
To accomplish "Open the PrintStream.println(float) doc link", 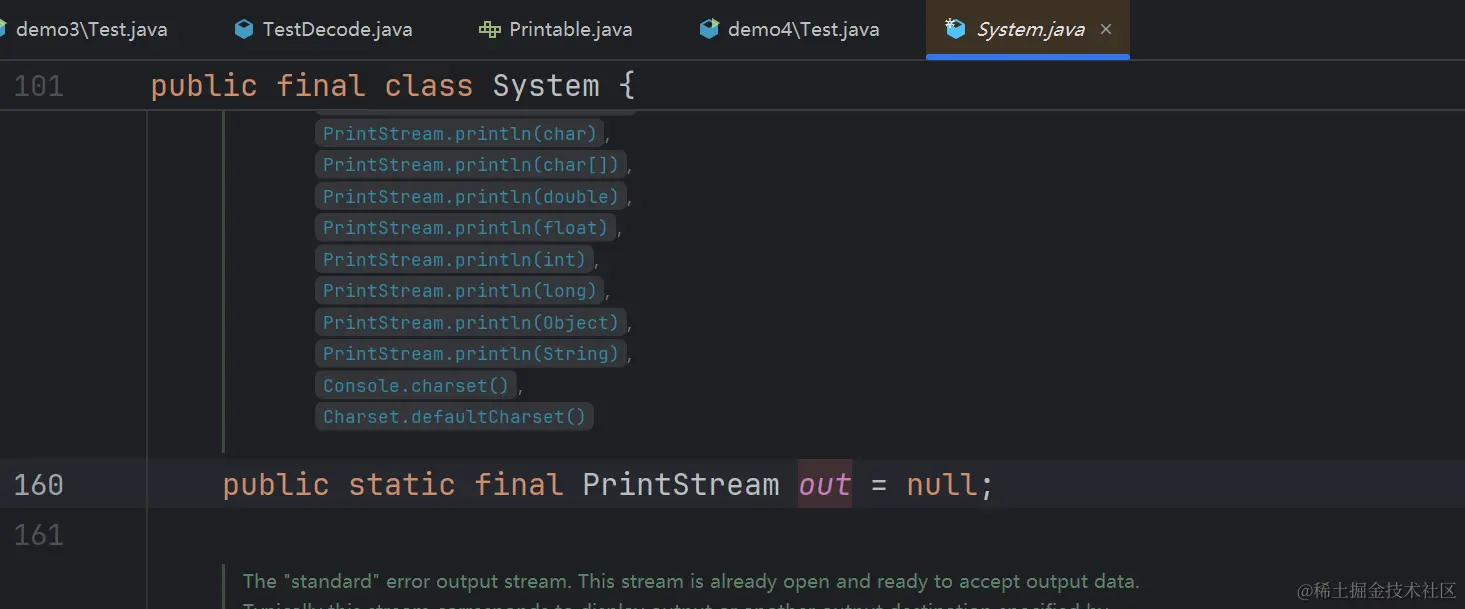I will pyautogui.click(x=466, y=227).
